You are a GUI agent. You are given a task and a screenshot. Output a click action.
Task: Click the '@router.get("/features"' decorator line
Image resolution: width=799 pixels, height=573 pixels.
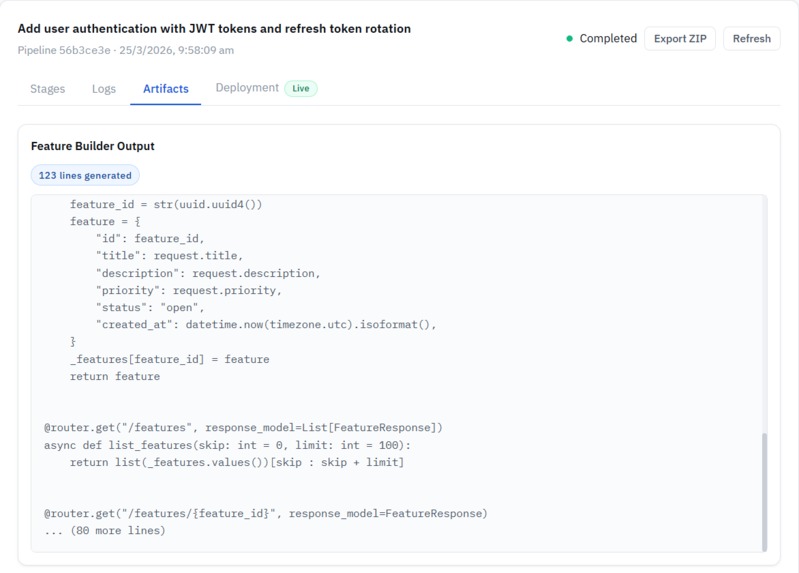point(244,428)
